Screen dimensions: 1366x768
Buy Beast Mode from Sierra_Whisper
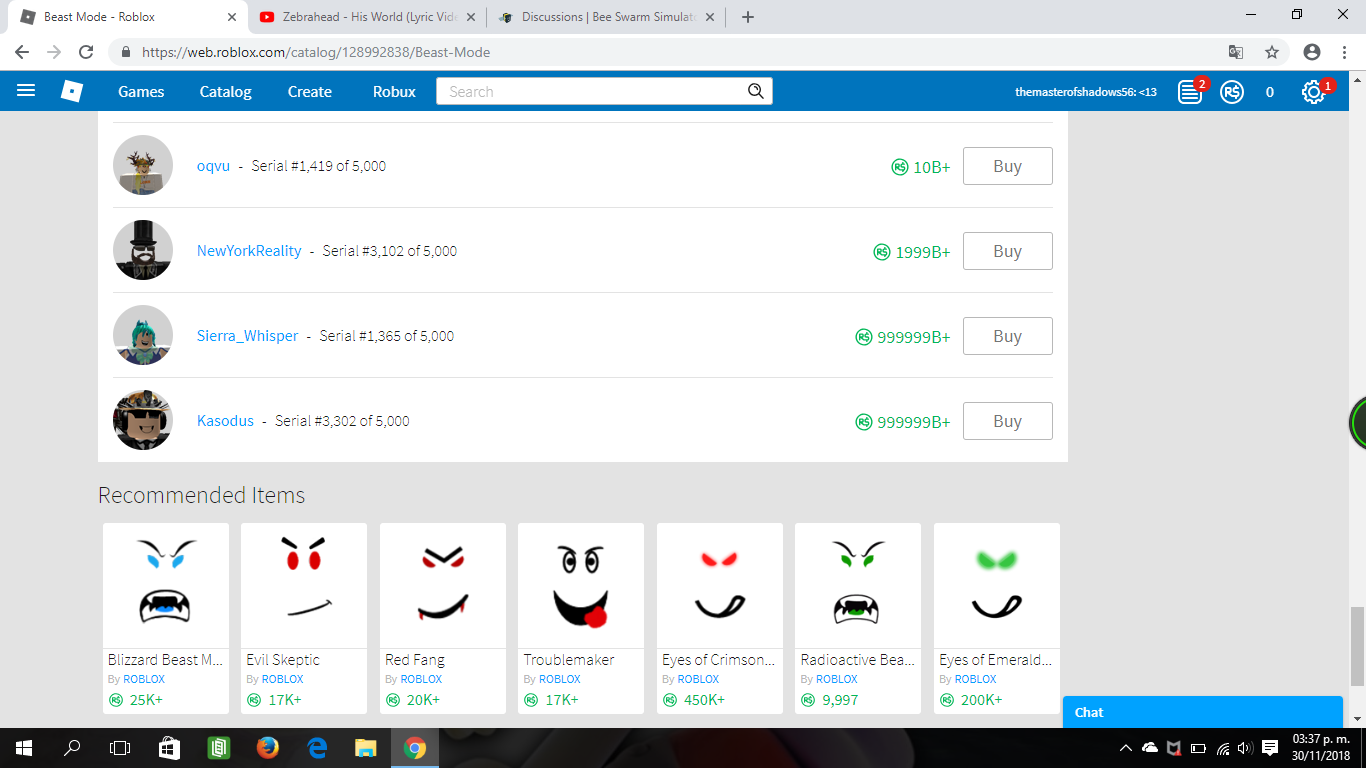coord(1007,336)
